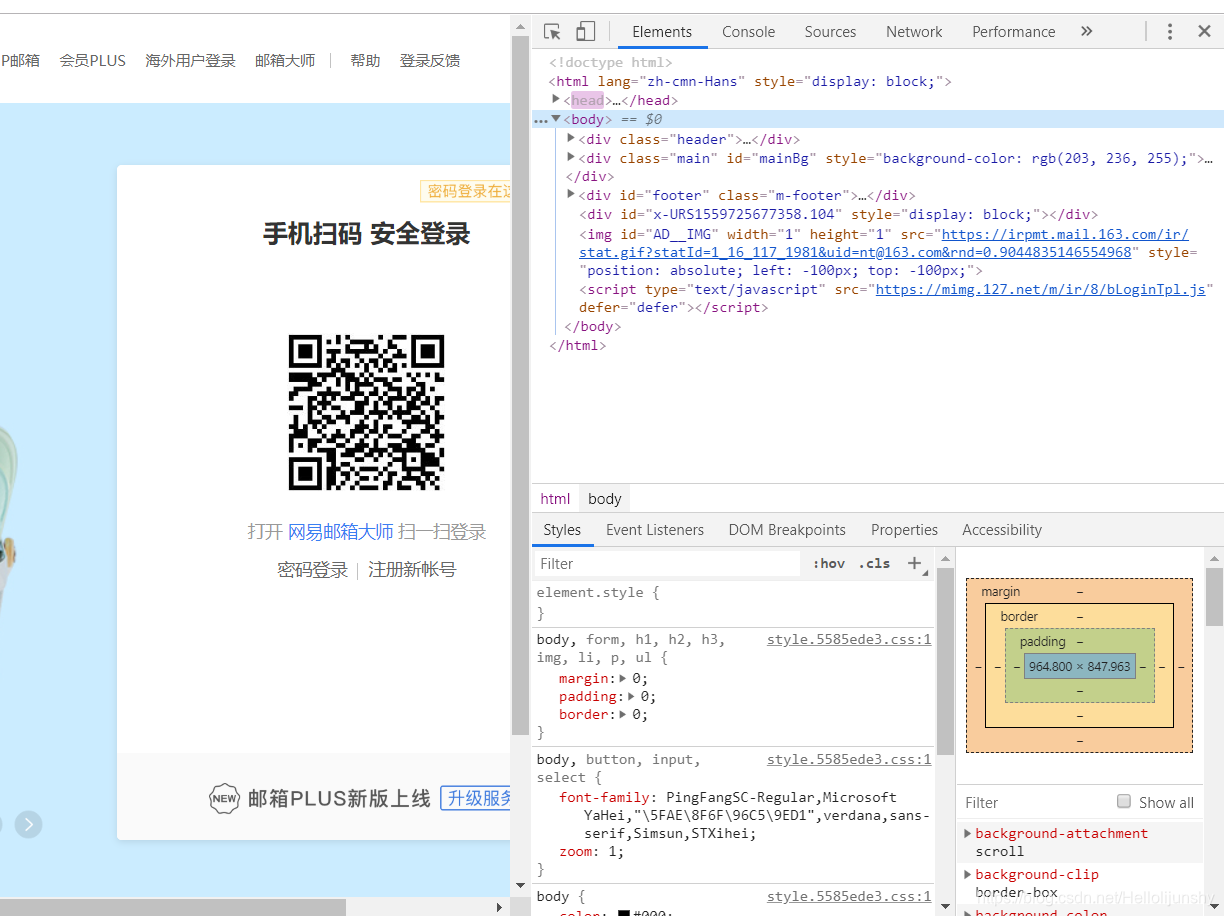Screen dimensions: 1224x916
Task: Expand the div class header node
Action: (x=571, y=138)
